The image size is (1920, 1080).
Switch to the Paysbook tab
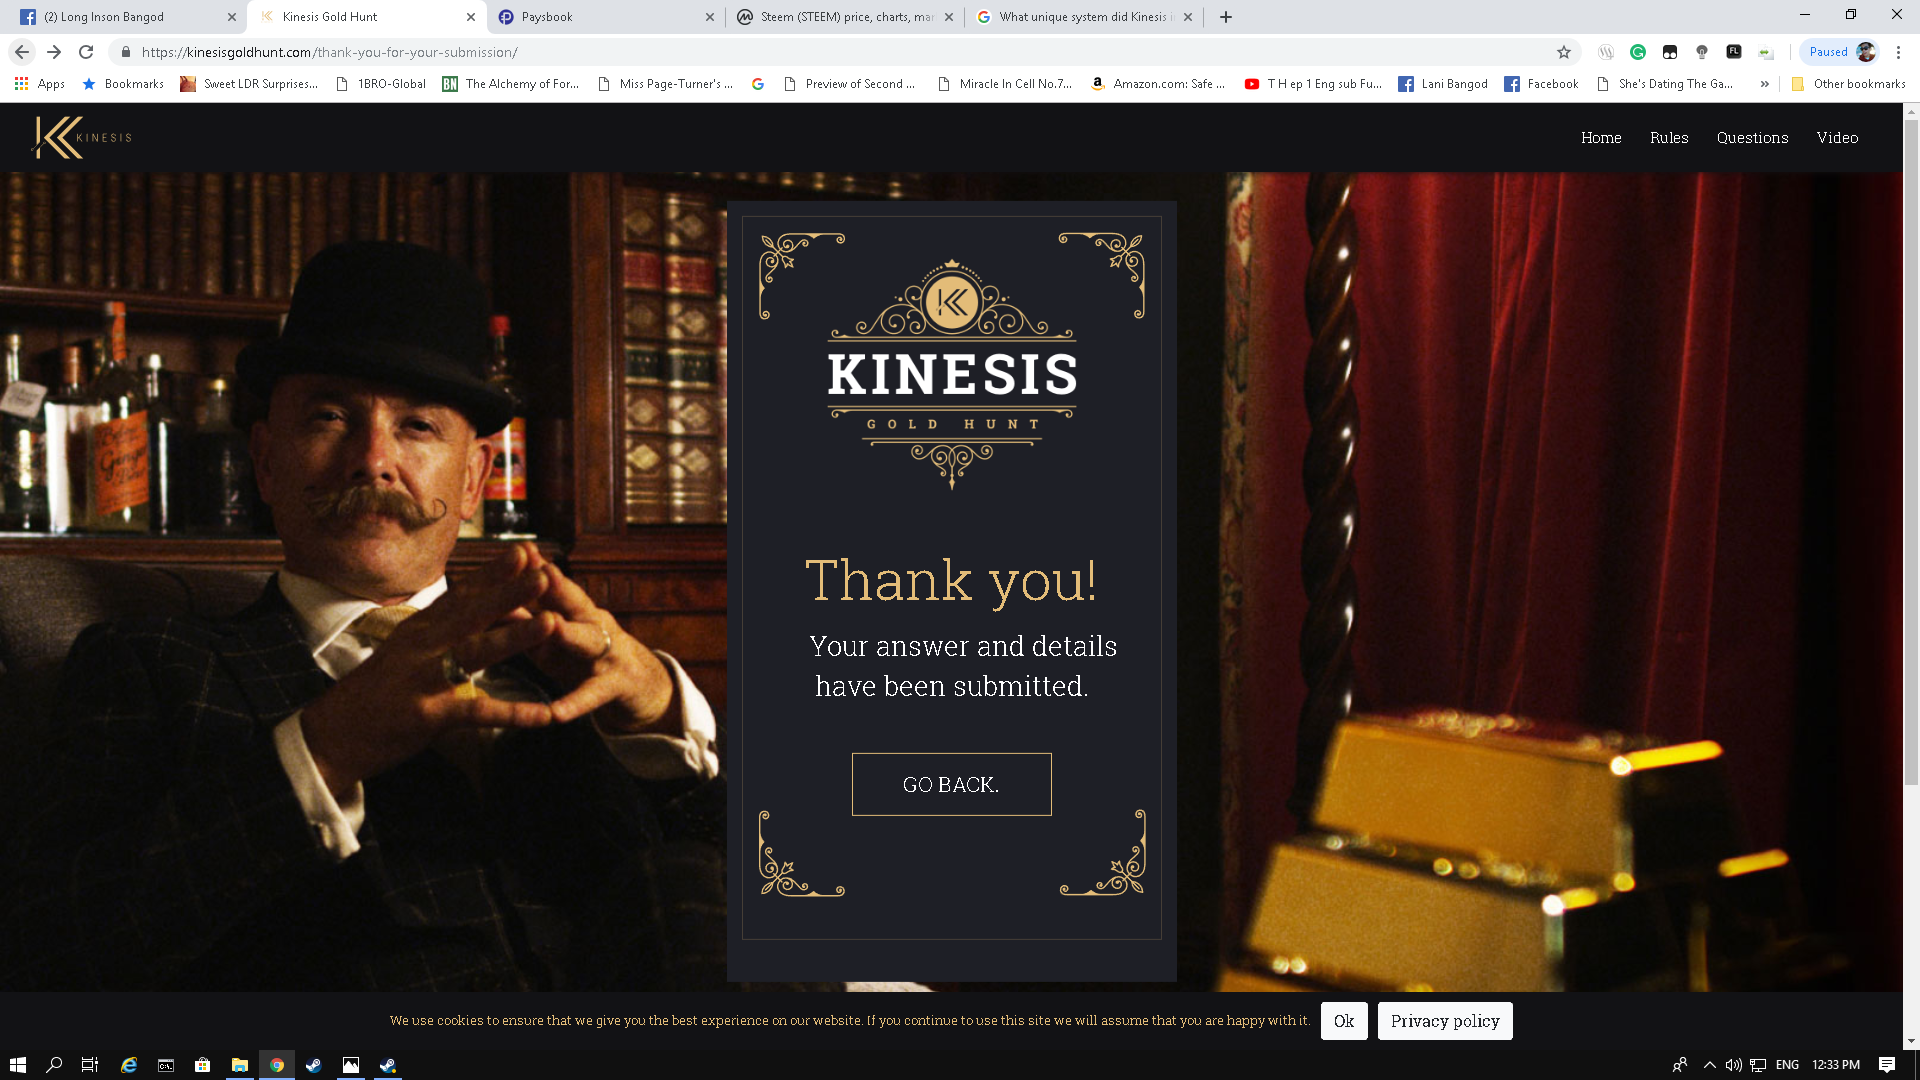pyautogui.click(x=605, y=17)
